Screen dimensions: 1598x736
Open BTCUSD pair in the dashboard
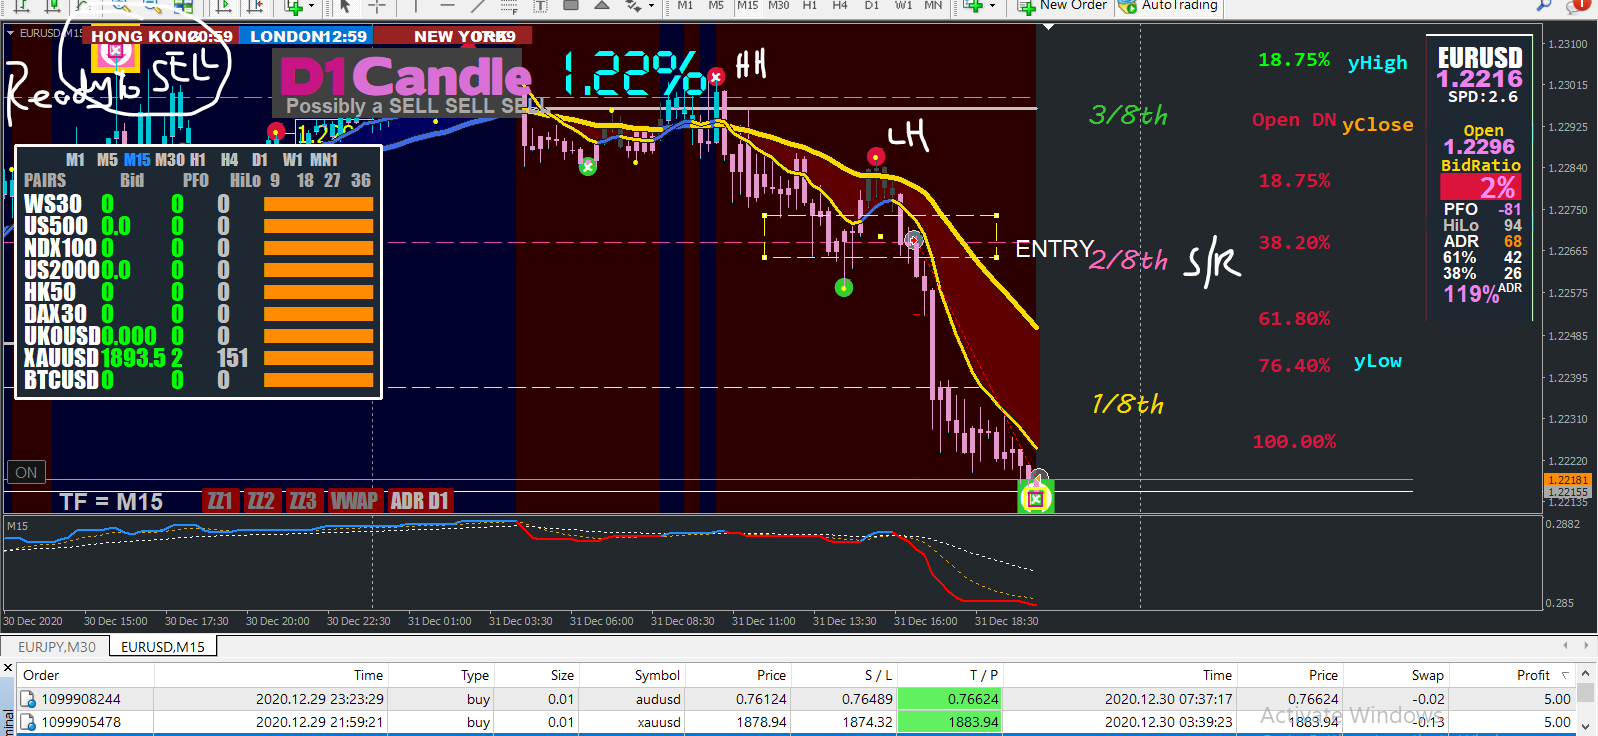(x=61, y=380)
